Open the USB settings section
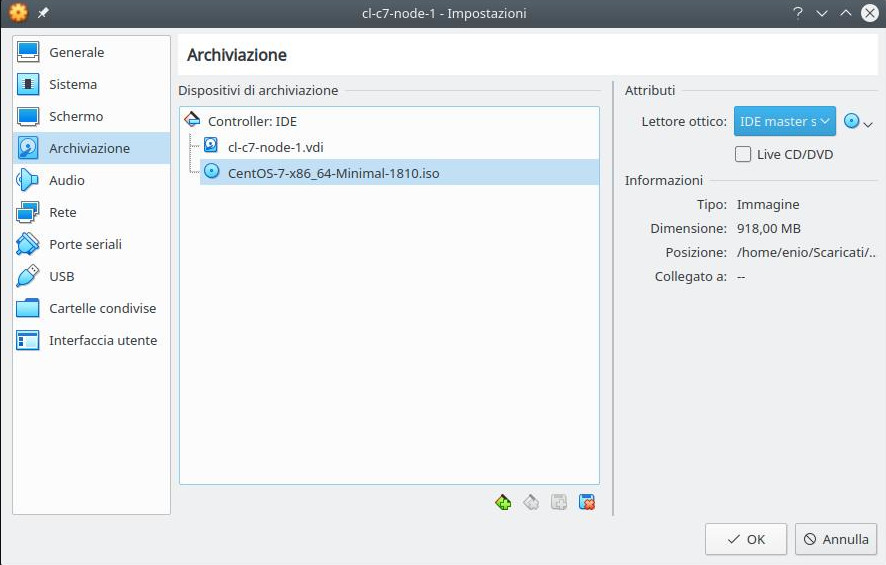 tap(61, 276)
